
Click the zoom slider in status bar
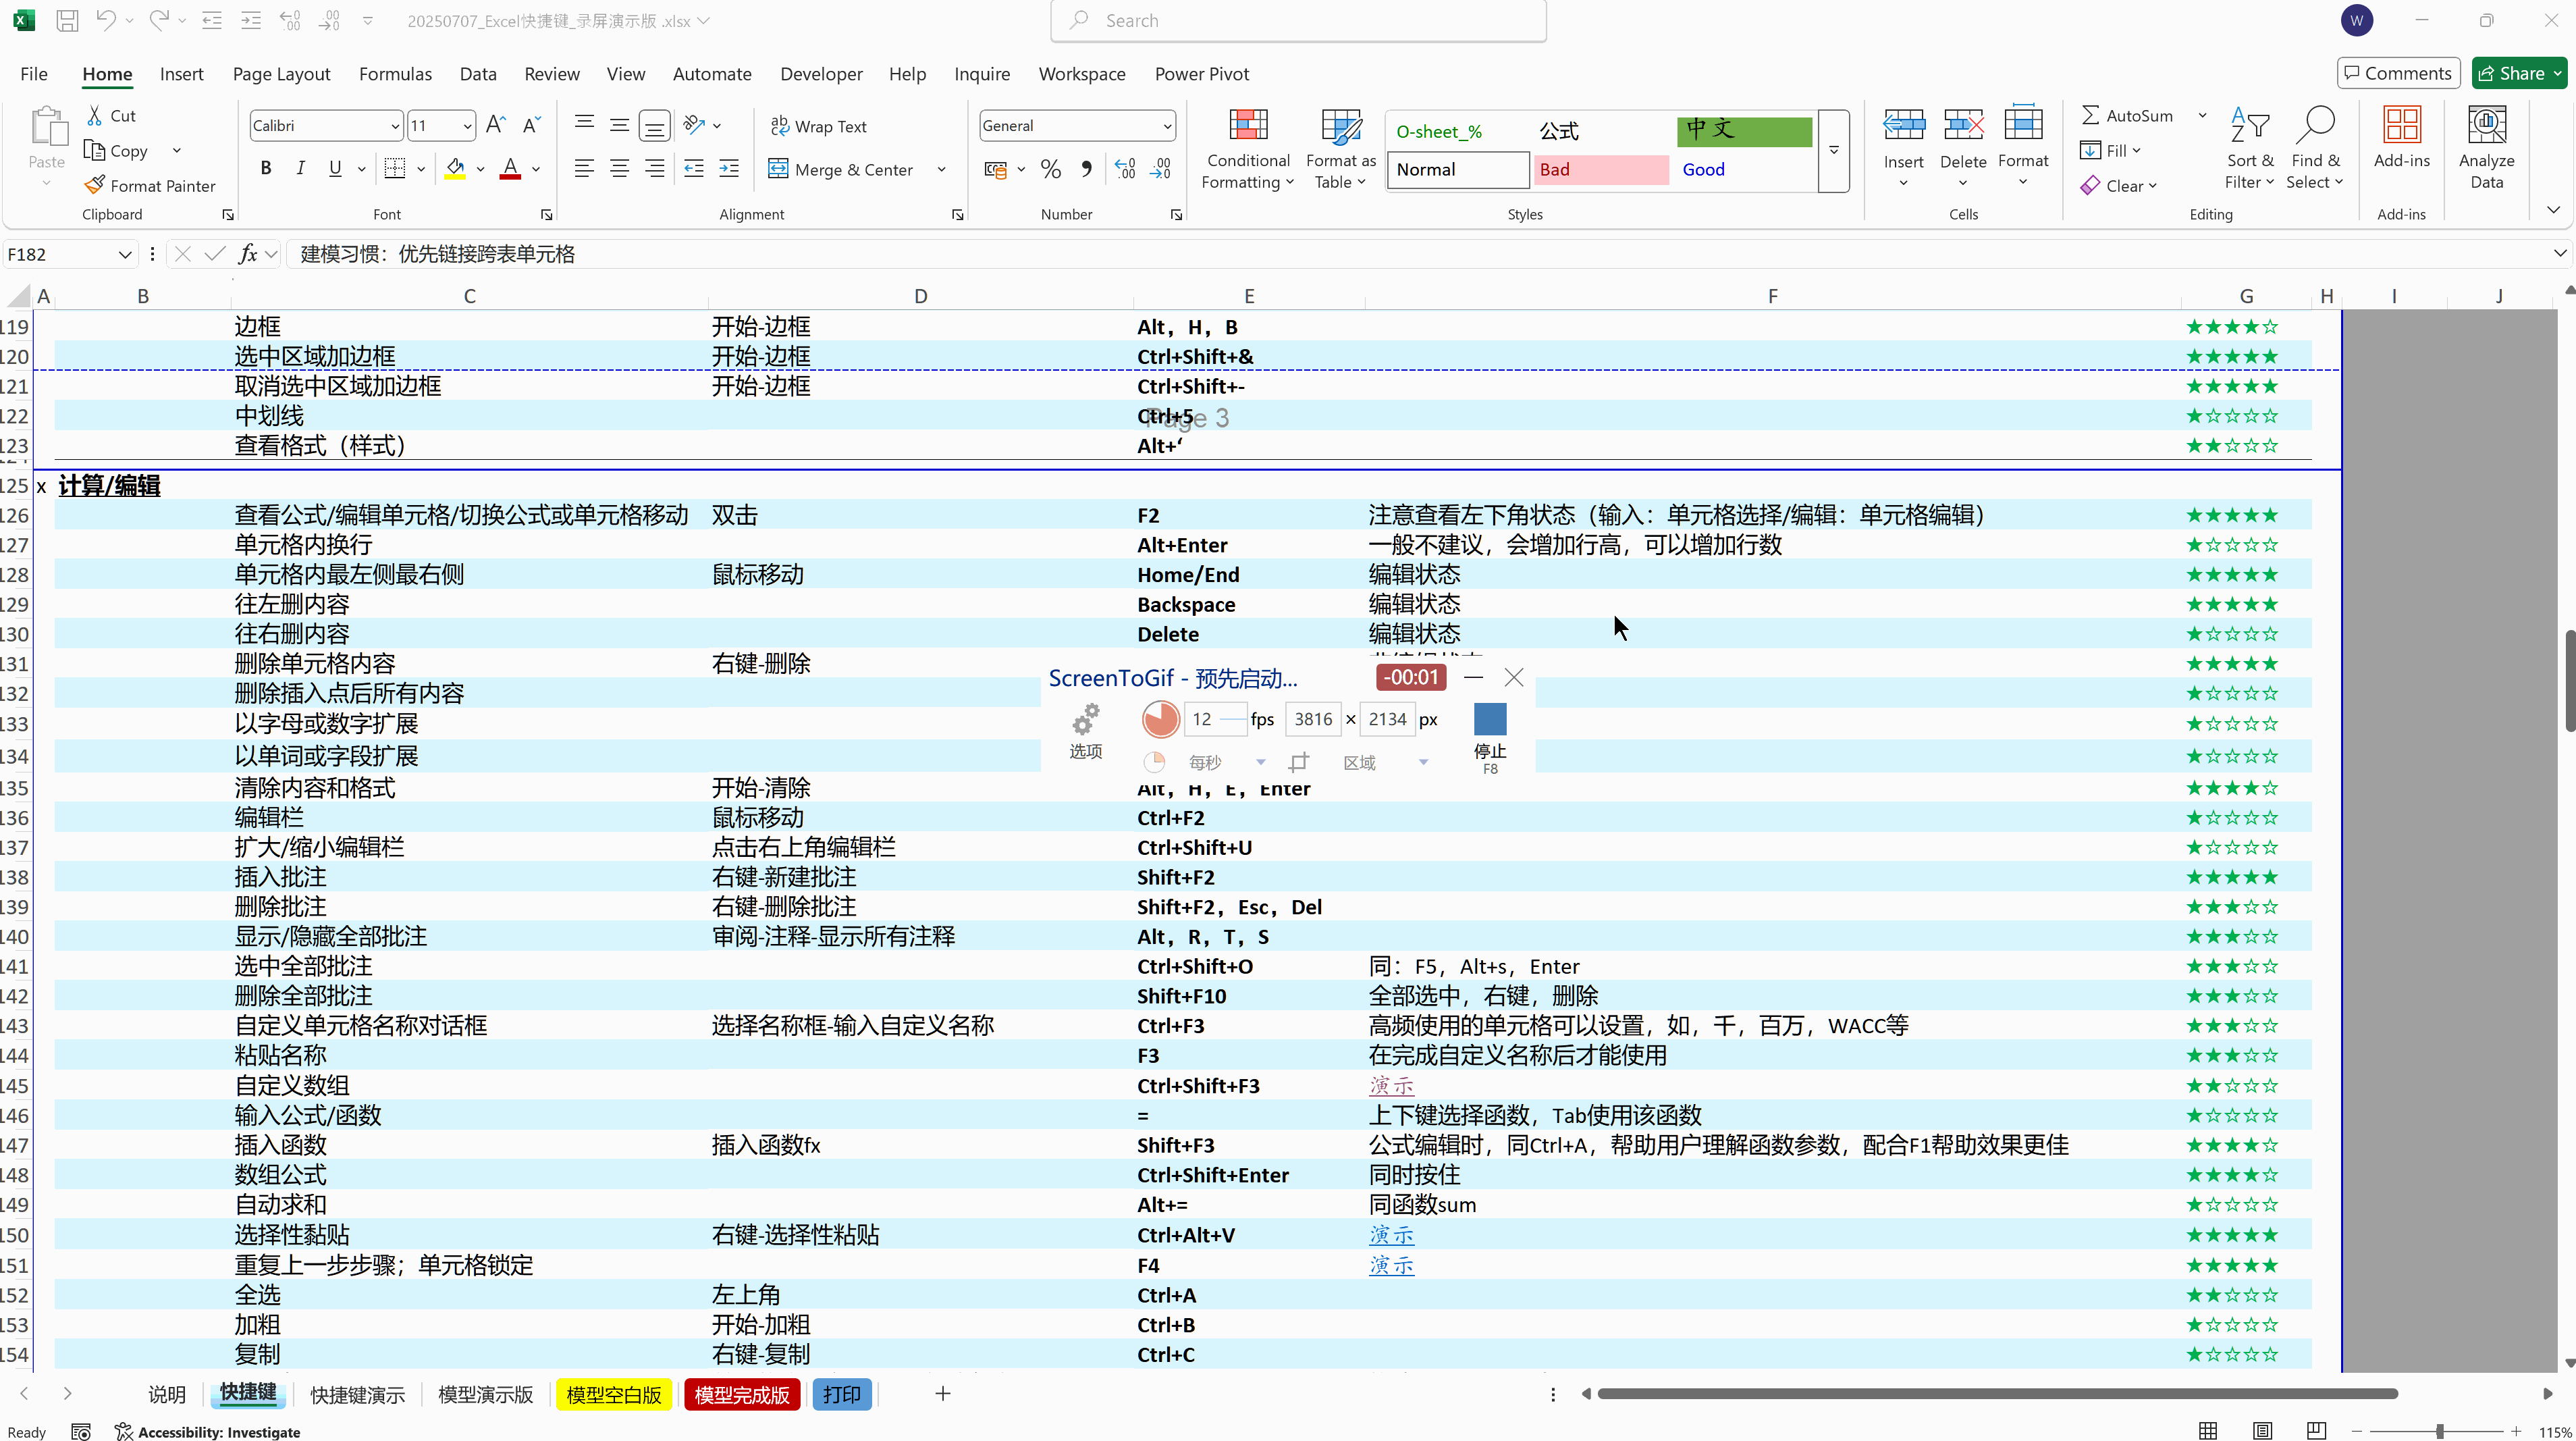tap(2439, 1431)
